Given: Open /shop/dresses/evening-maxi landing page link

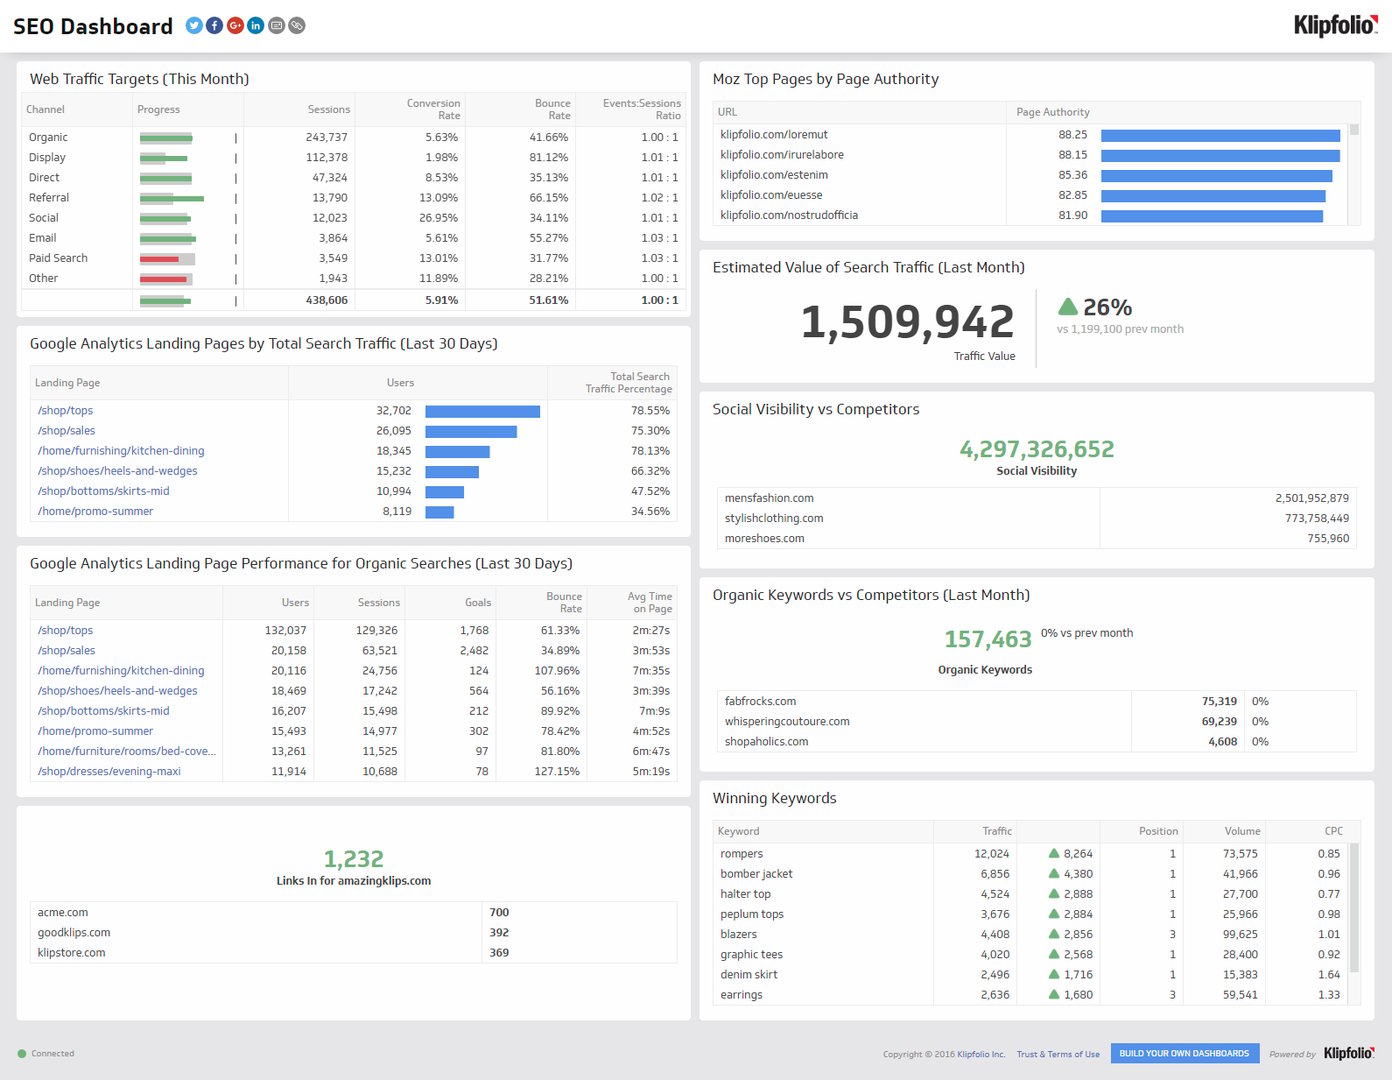Looking at the screenshot, I should tap(109, 771).
